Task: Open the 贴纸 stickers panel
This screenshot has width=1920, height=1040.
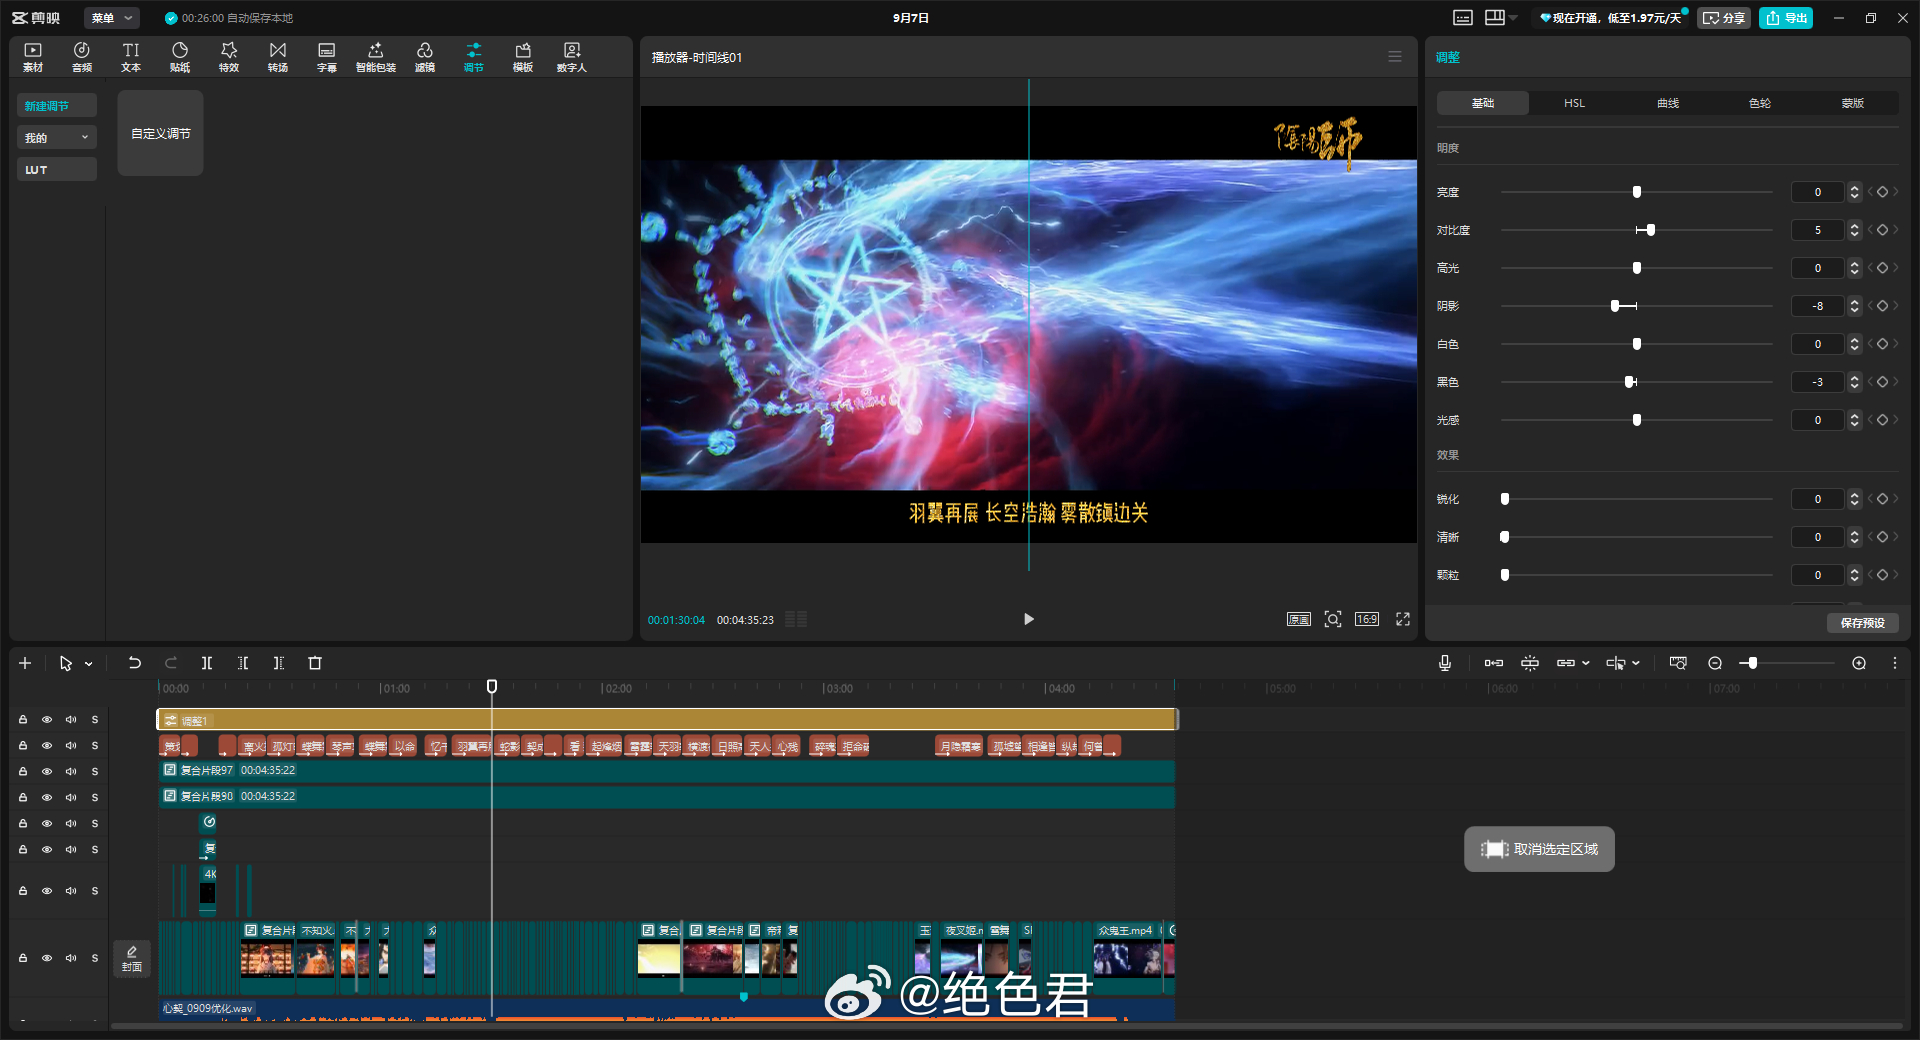Action: (x=180, y=57)
